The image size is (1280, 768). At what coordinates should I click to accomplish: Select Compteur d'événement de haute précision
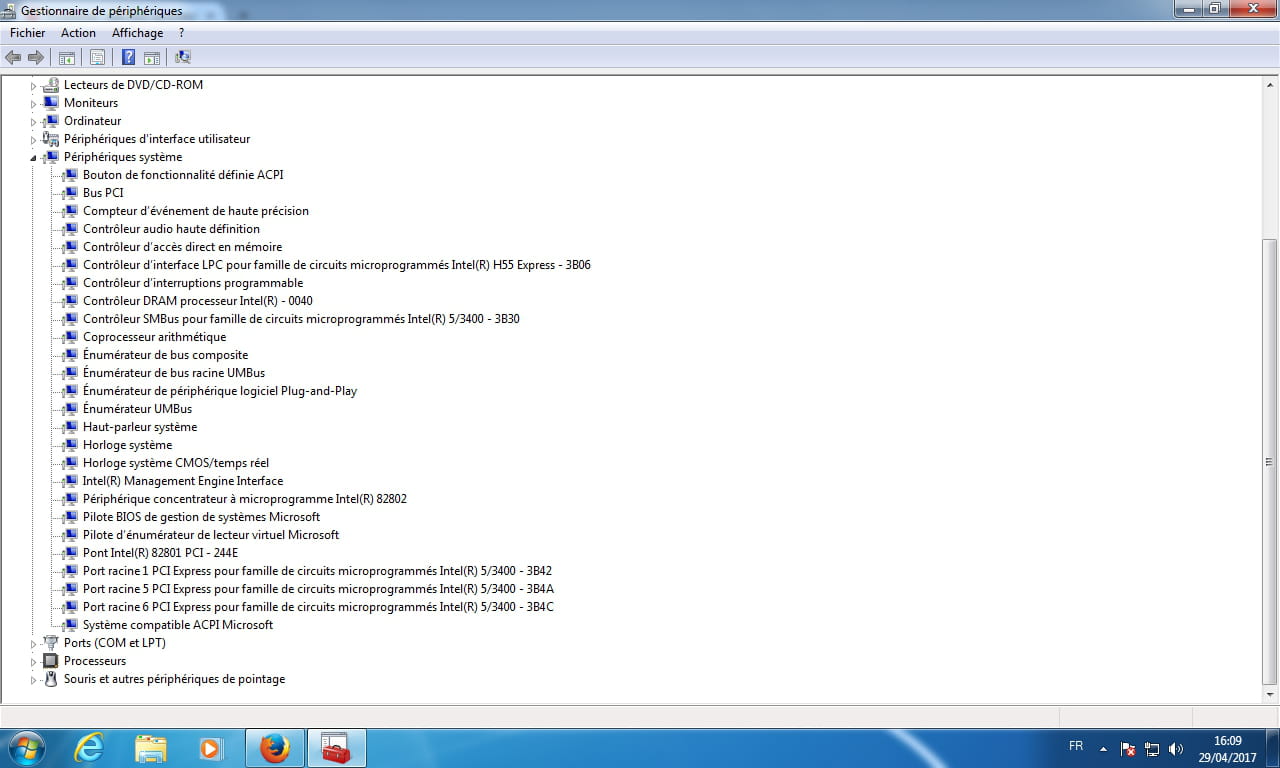tap(196, 211)
